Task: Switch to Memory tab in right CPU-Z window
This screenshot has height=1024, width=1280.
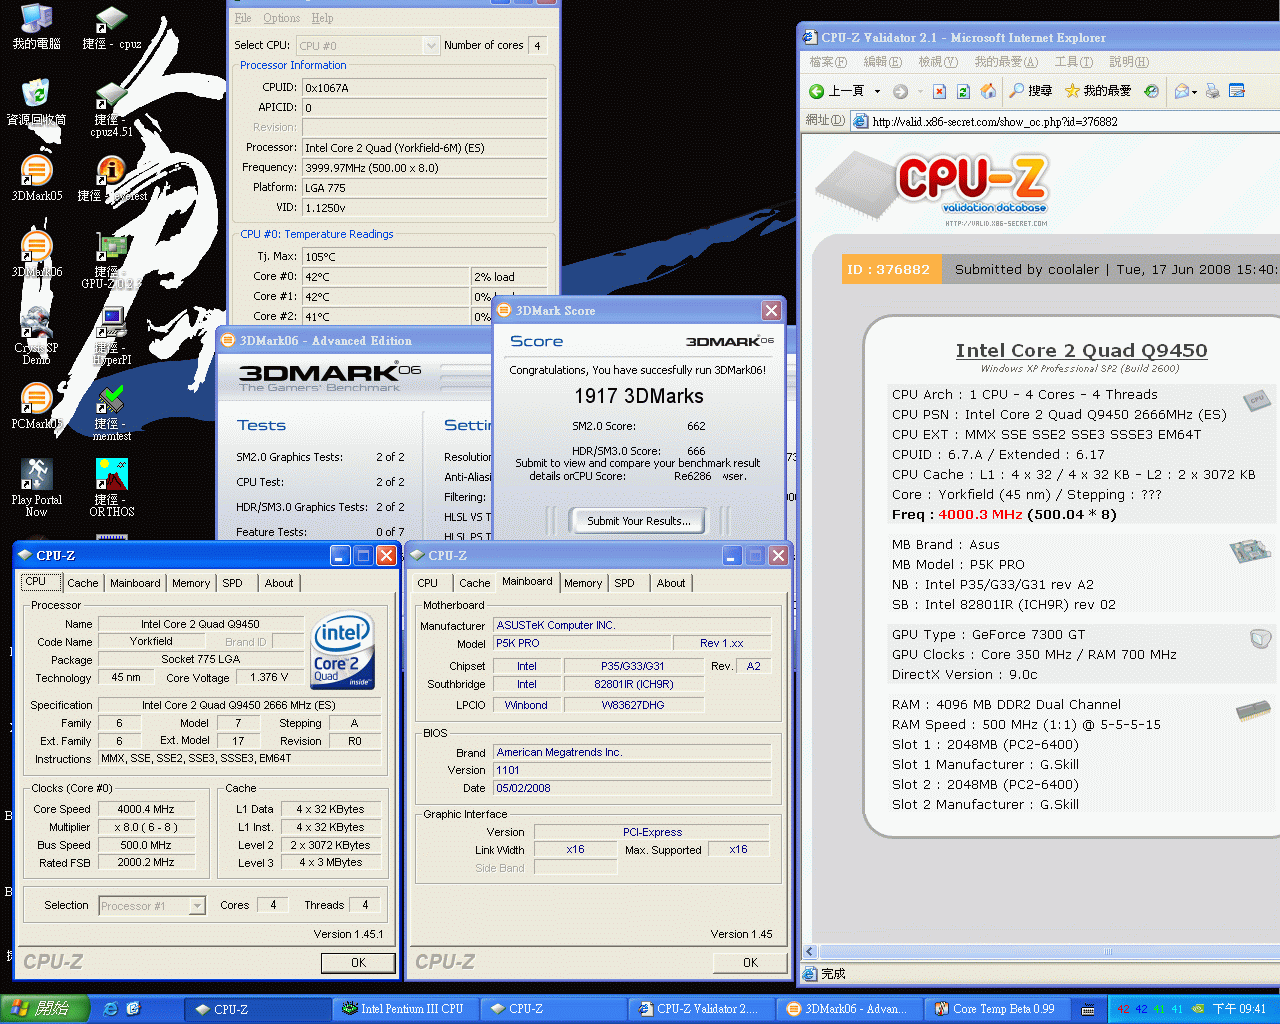Action: point(583,583)
